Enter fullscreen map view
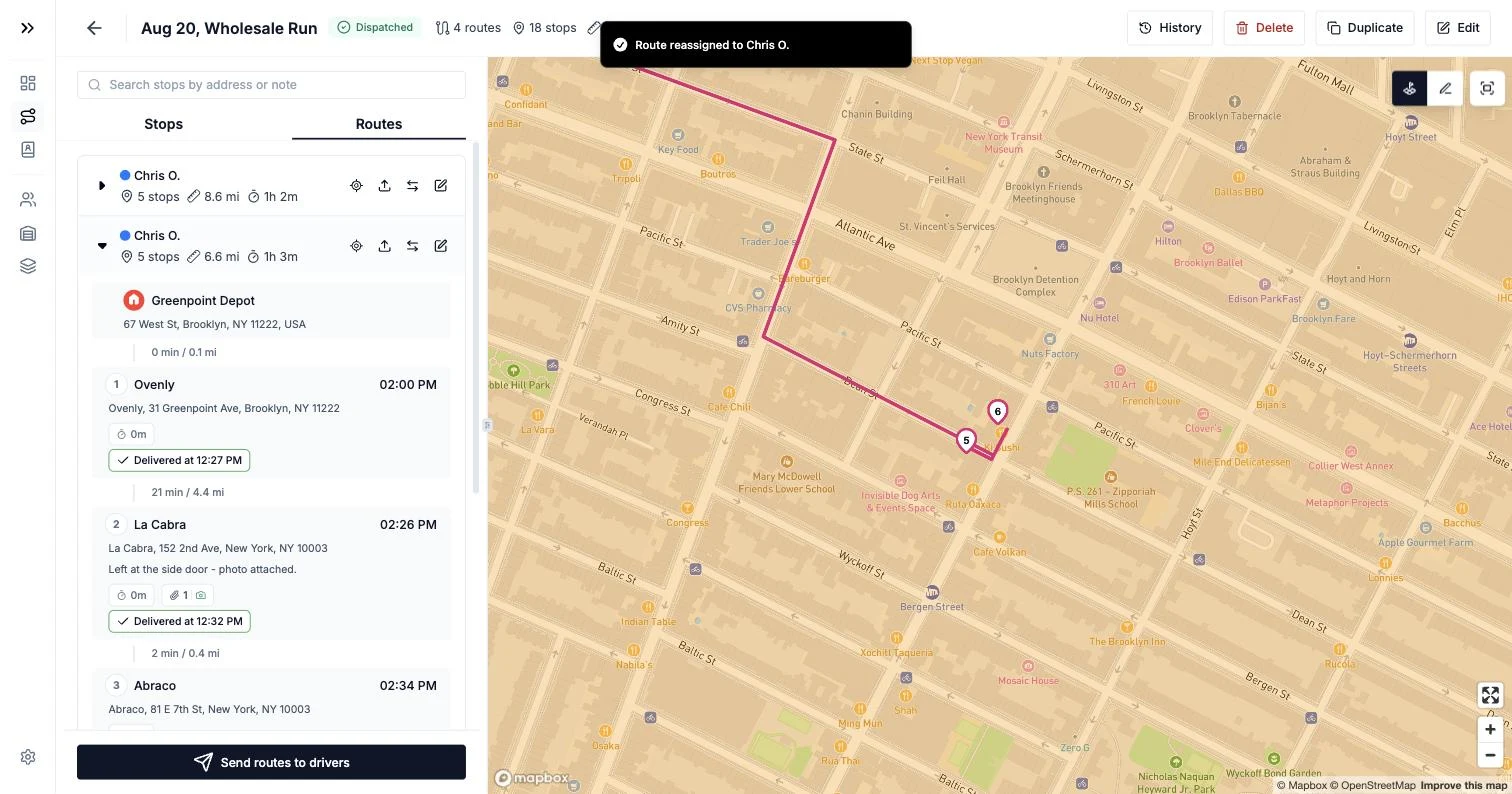 coord(1490,695)
